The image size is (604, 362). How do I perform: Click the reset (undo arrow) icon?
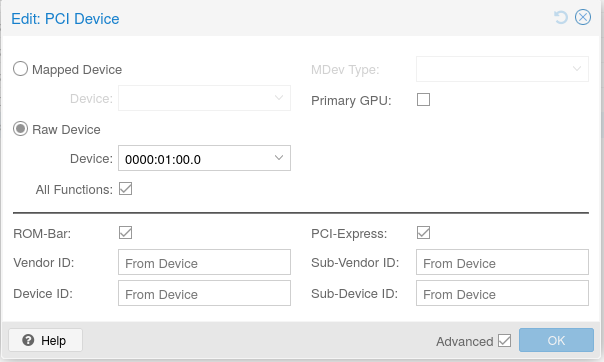tap(561, 17)
